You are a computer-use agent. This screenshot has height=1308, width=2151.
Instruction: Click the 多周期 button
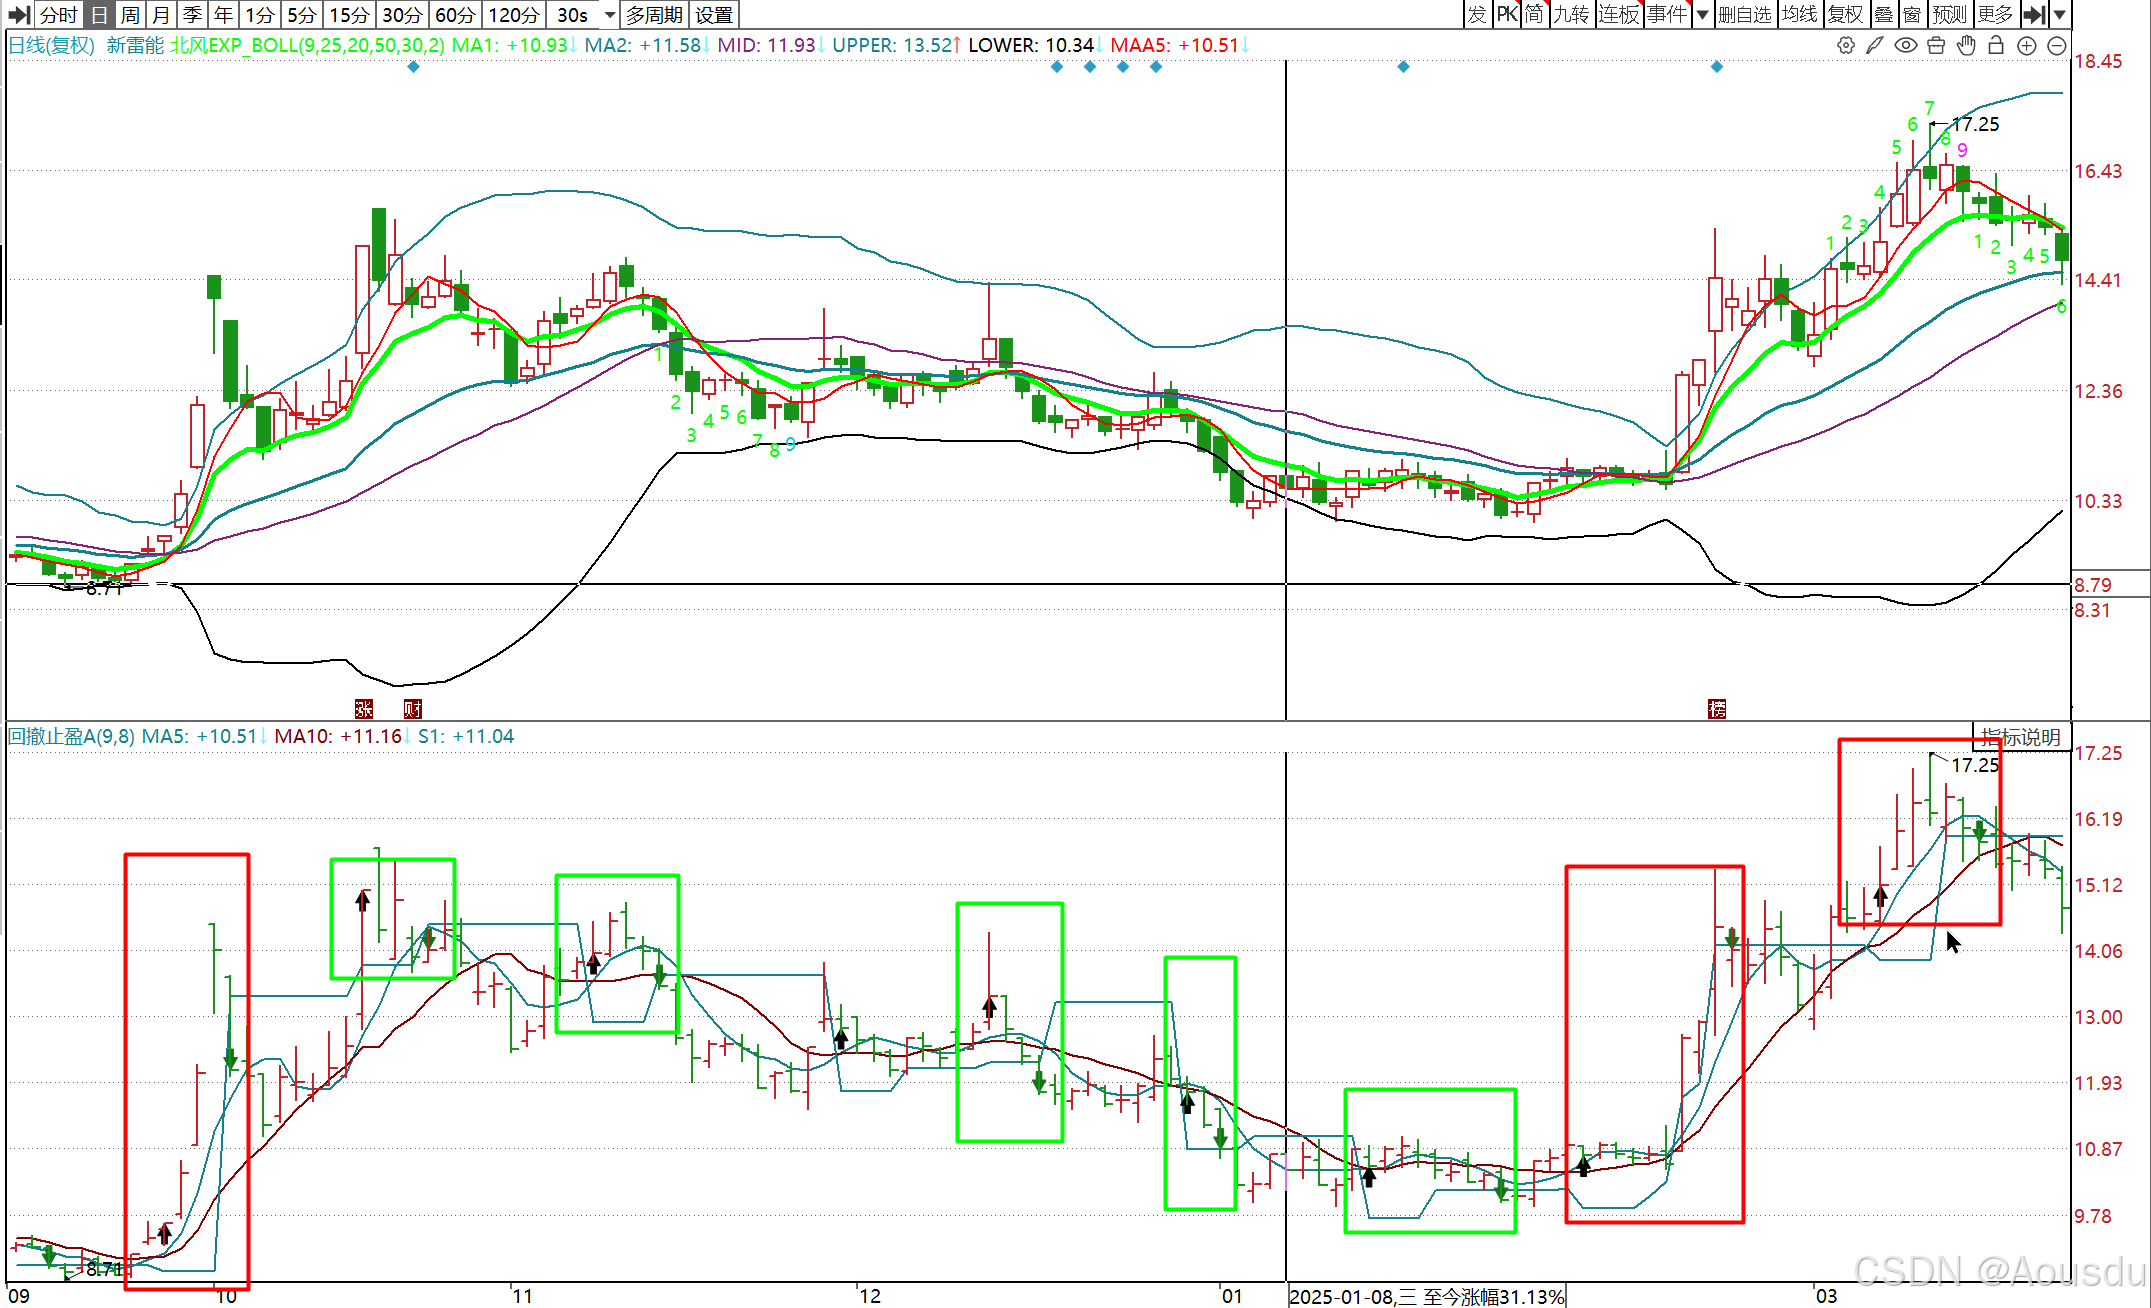[654, 14]
